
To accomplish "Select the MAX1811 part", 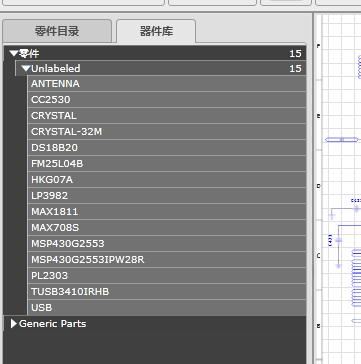I will point(167,211).
